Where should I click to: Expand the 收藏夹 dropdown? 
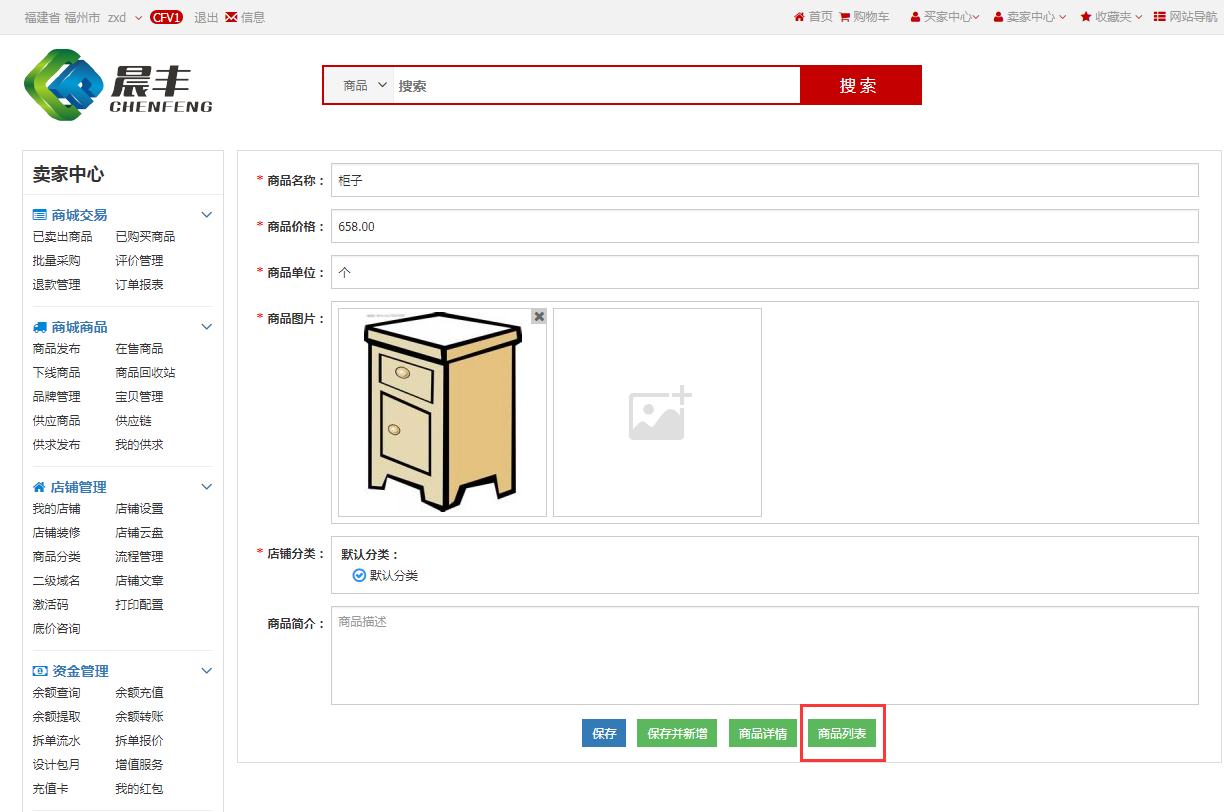(1119, 17)
